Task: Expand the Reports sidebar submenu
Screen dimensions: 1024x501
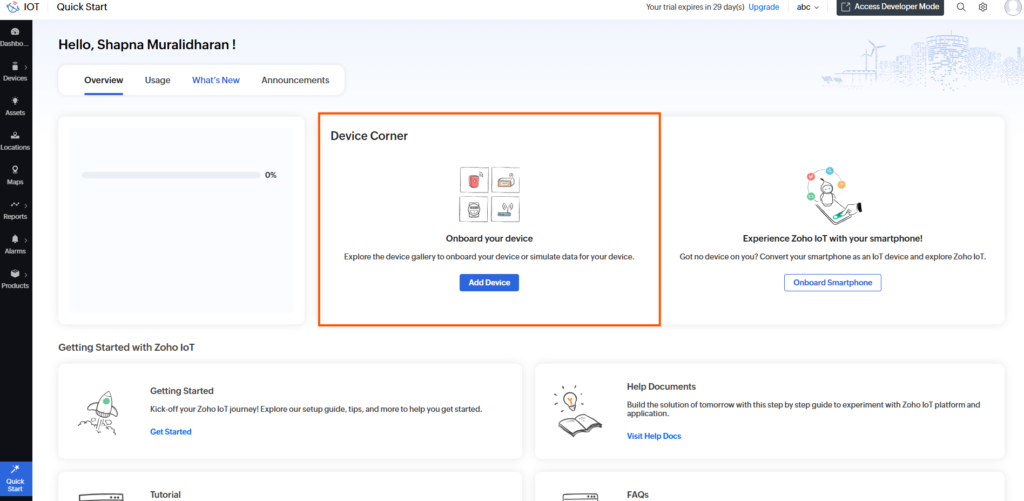Action: tap(25, 205)
